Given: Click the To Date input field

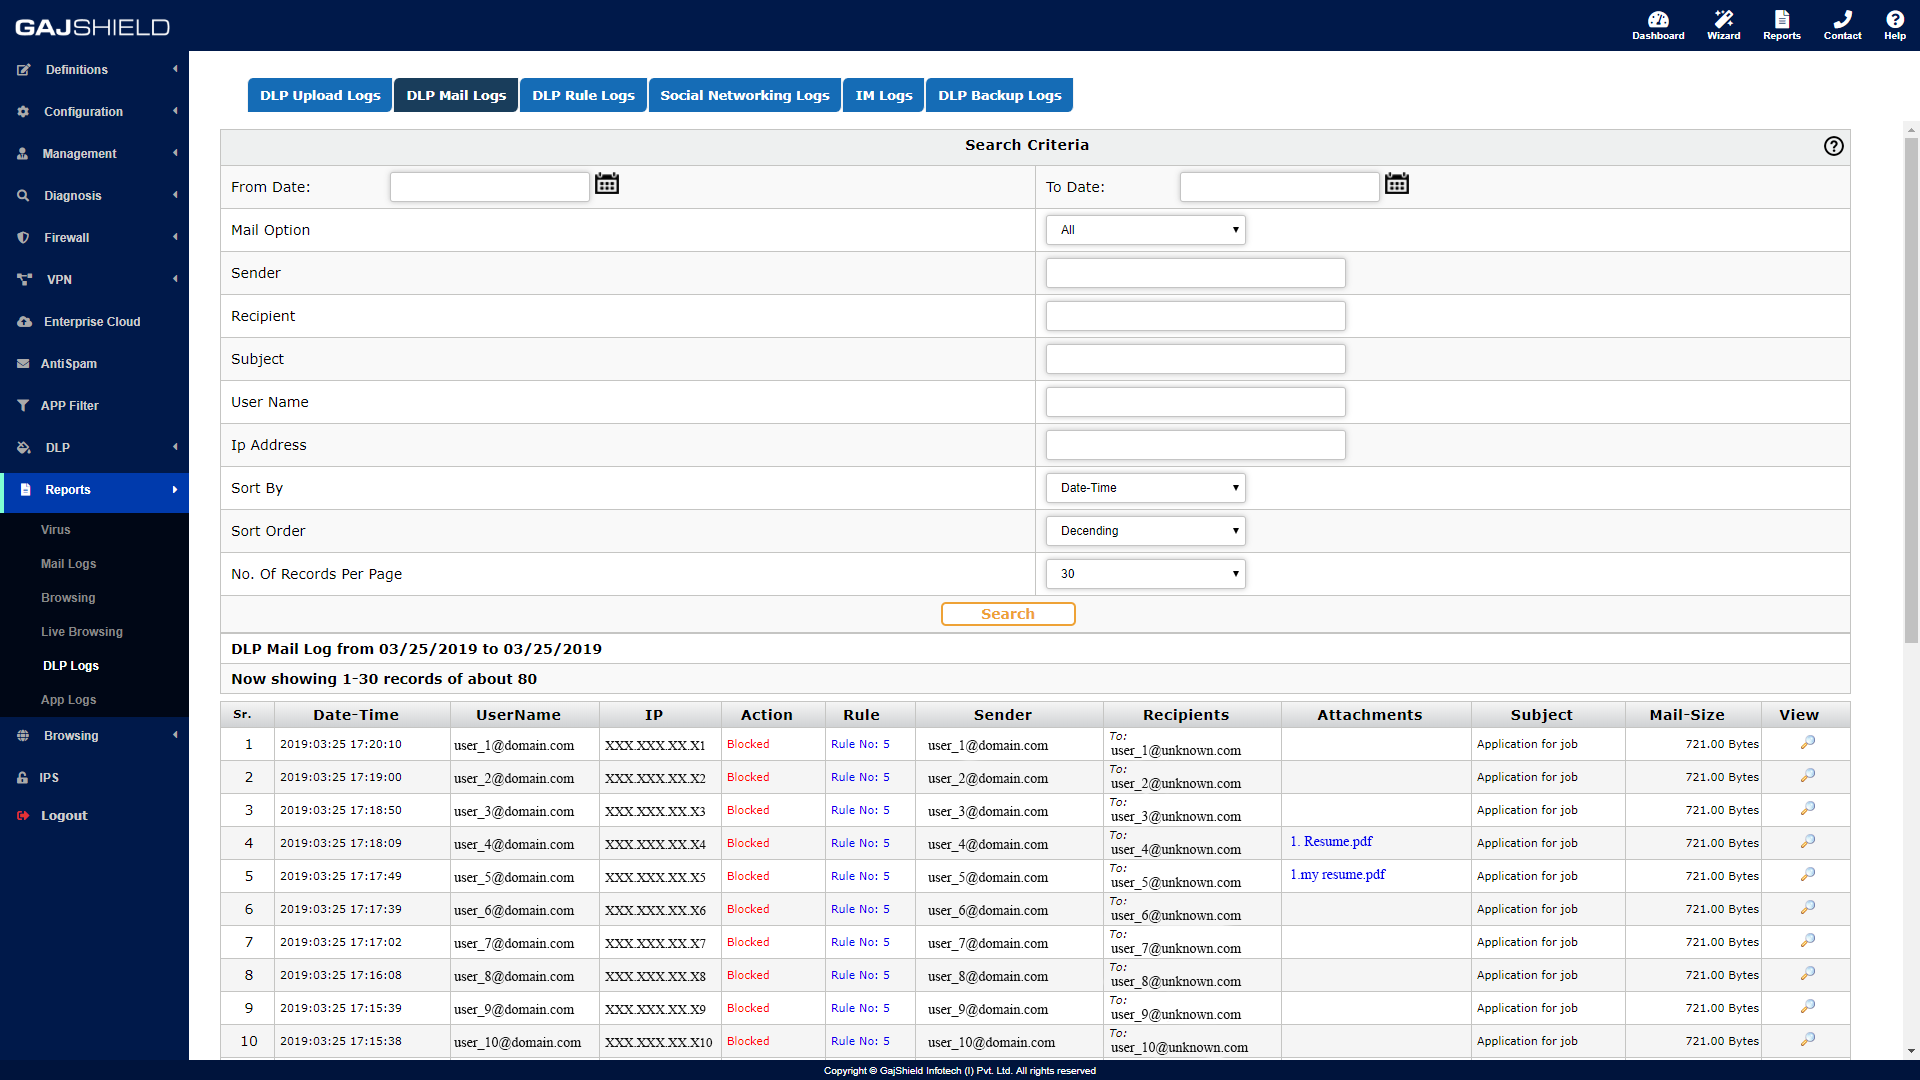Looking at the screenshot, I should (1280, 187).
